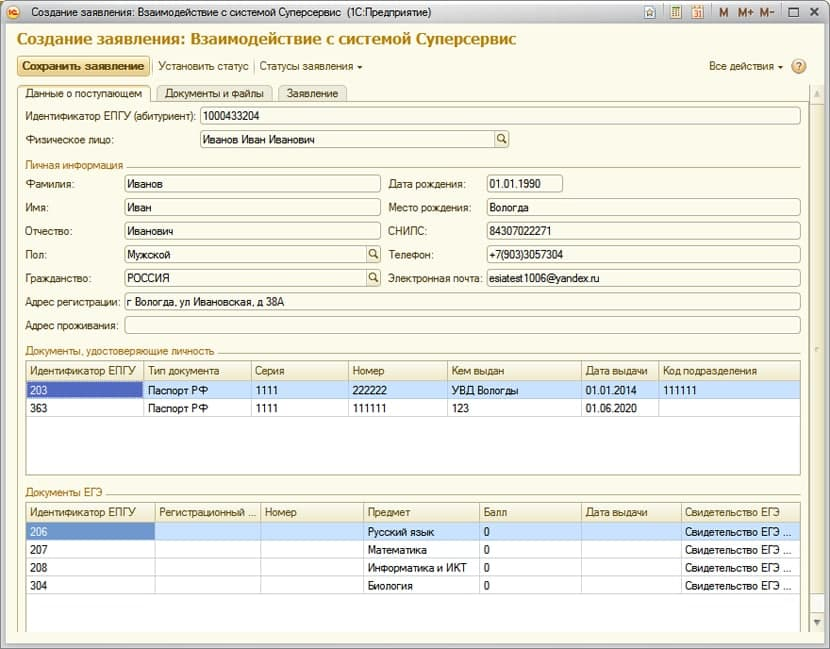The height and width of the screenshot is (649, 830).
Task: Click the Установить статус button
Action: 203,66
